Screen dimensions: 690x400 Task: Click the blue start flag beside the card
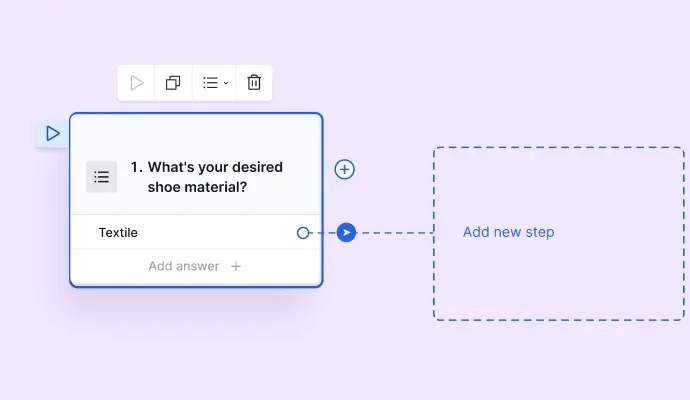click(52, 133)
